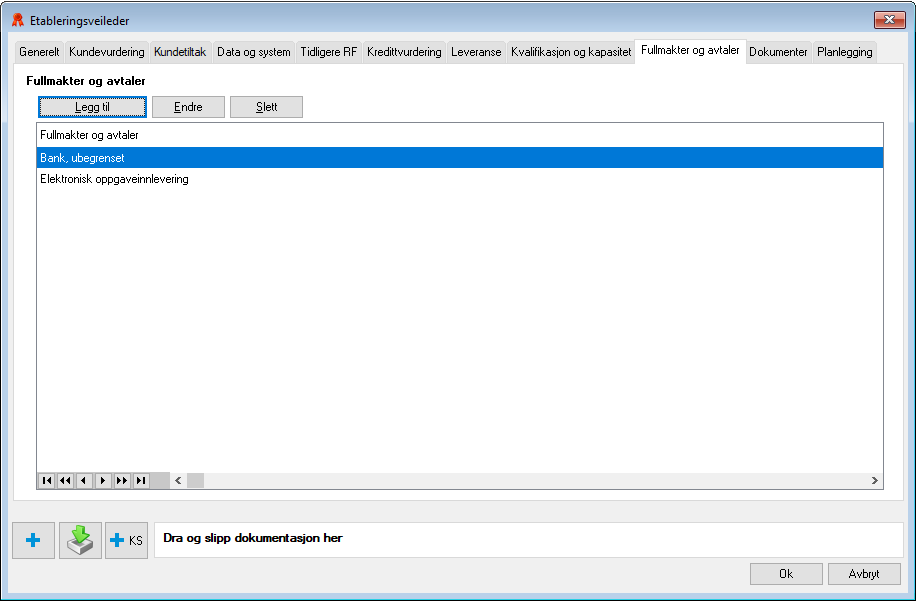Select Fullmakter og avtaler tab
The width and height of the screenshot is (917, 601).
click(690, 50)
